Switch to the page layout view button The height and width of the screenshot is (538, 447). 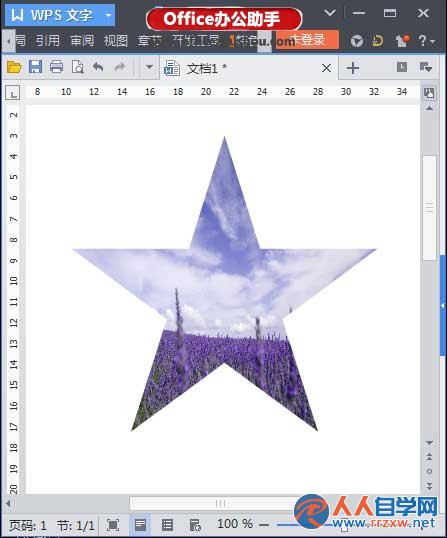140,525
